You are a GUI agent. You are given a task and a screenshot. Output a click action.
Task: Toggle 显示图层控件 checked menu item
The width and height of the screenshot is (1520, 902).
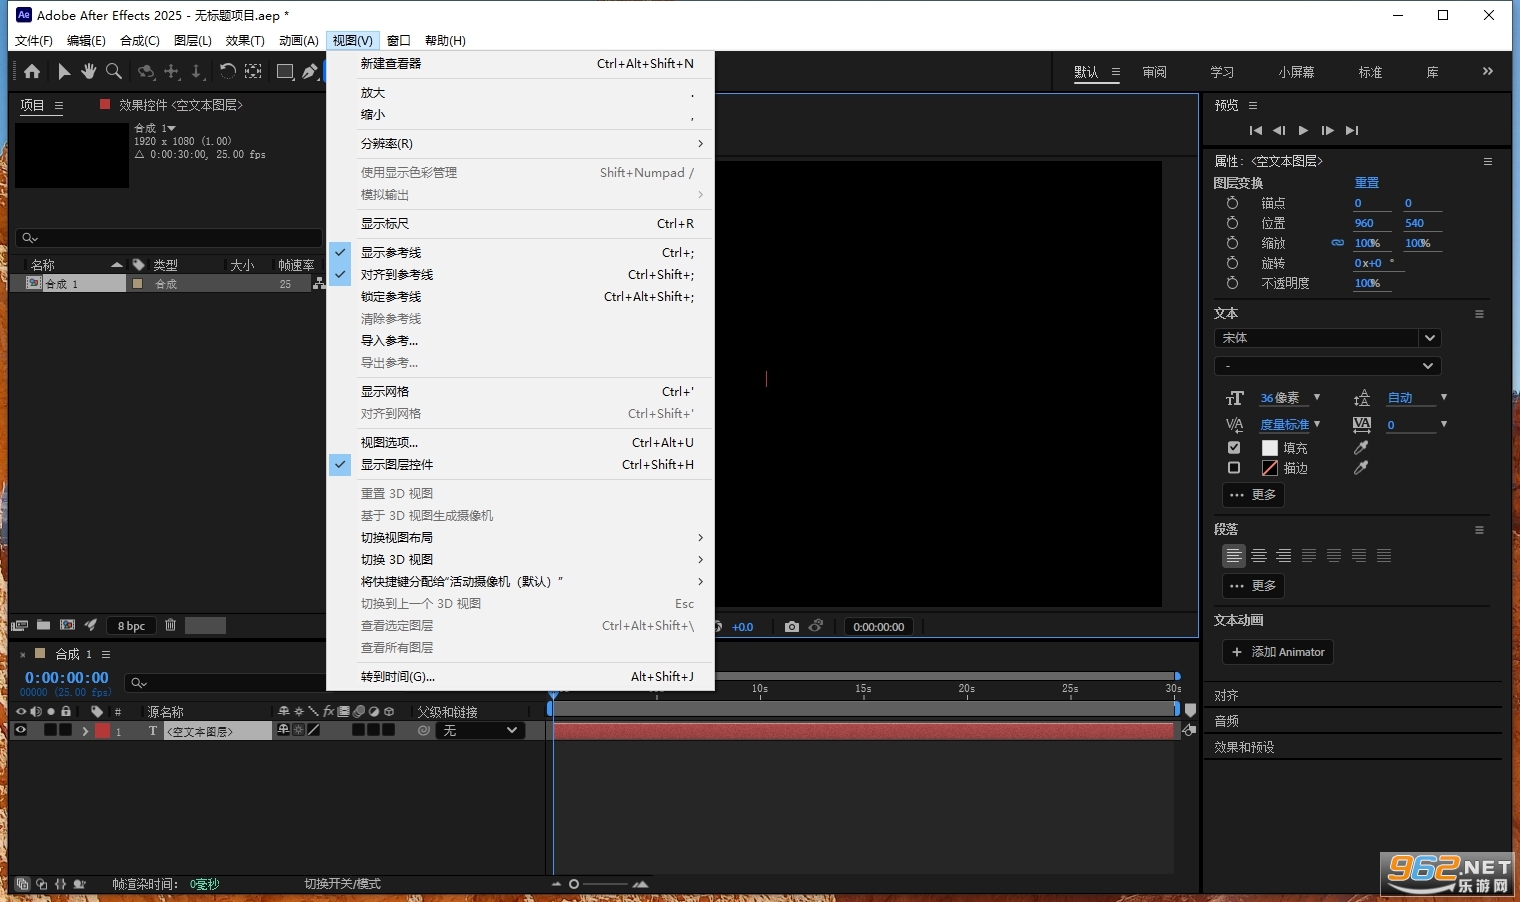click(520, 465)
